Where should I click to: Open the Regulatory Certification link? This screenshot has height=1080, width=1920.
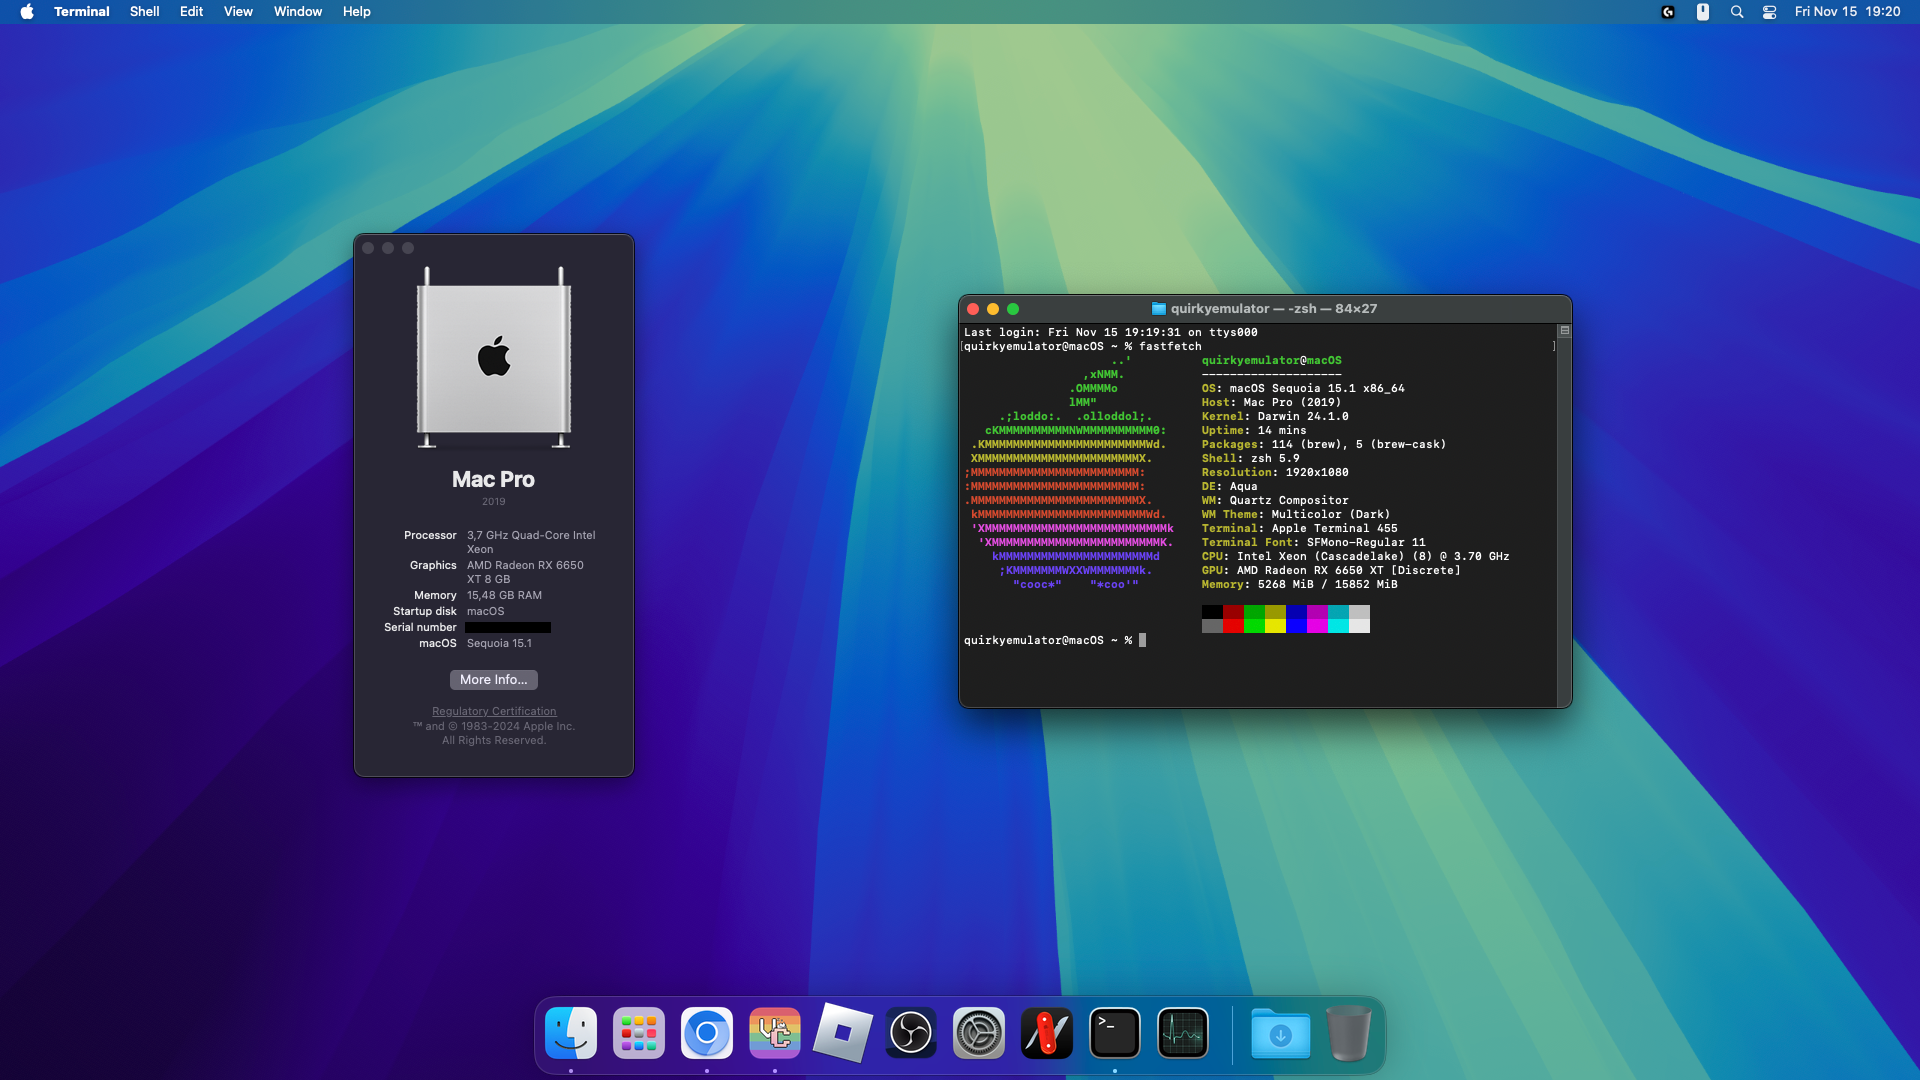click(x=494, y=711)
